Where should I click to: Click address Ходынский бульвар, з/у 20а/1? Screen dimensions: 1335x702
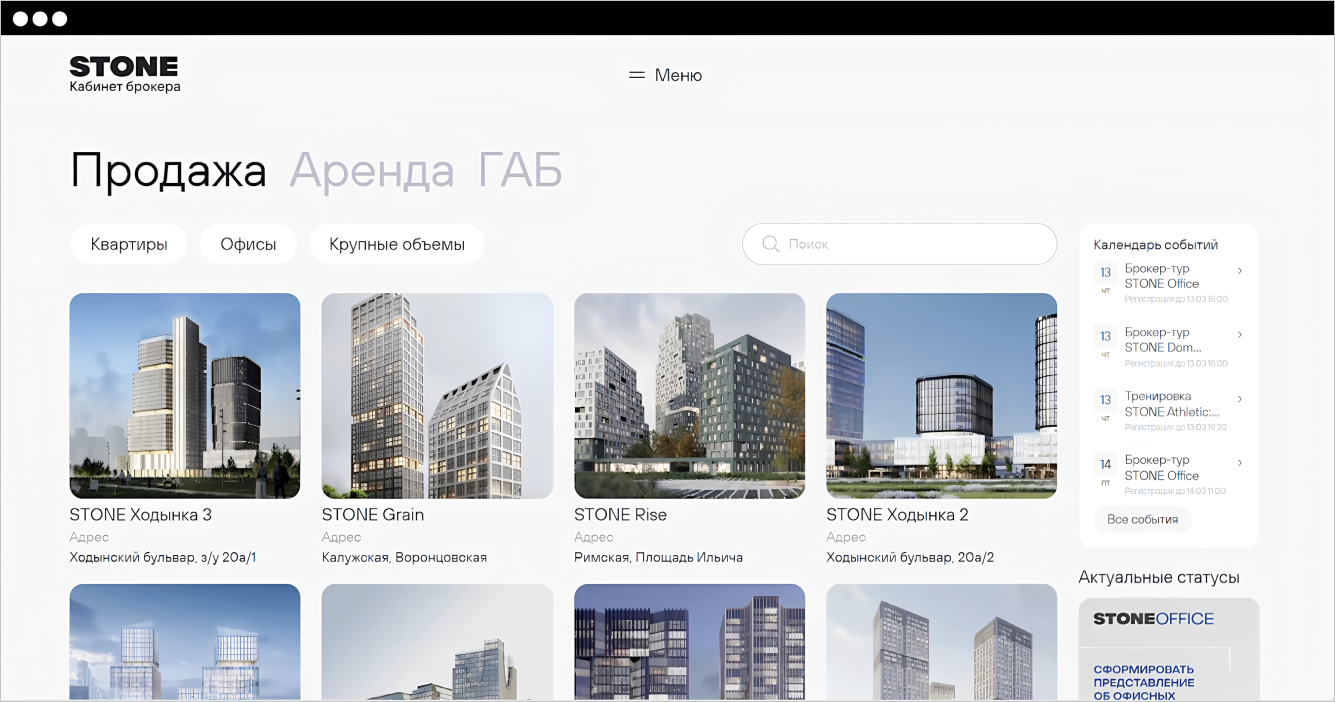[163, 557]
